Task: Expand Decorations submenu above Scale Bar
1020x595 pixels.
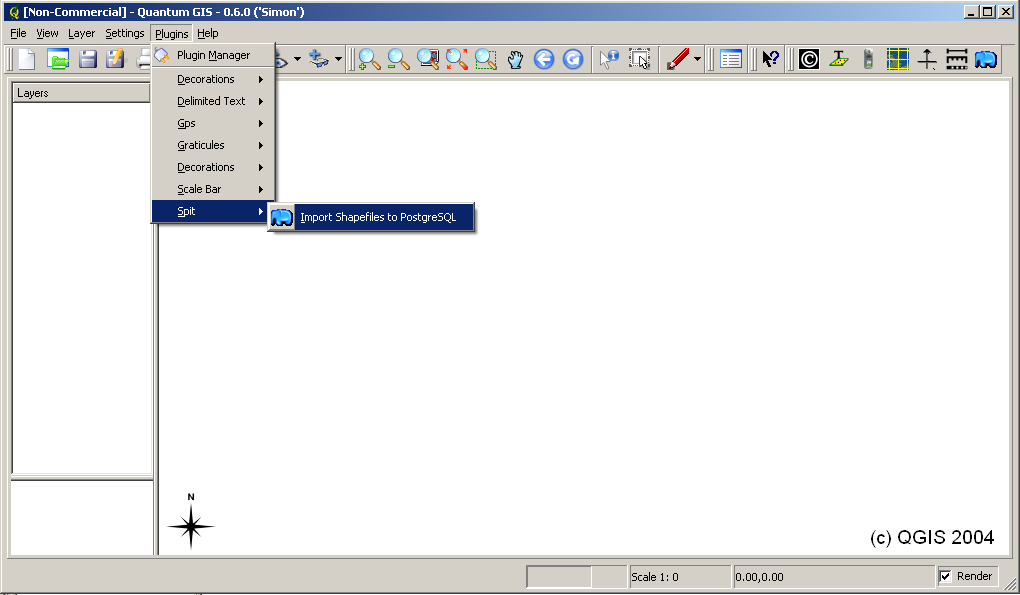Action: pos(213,167)
